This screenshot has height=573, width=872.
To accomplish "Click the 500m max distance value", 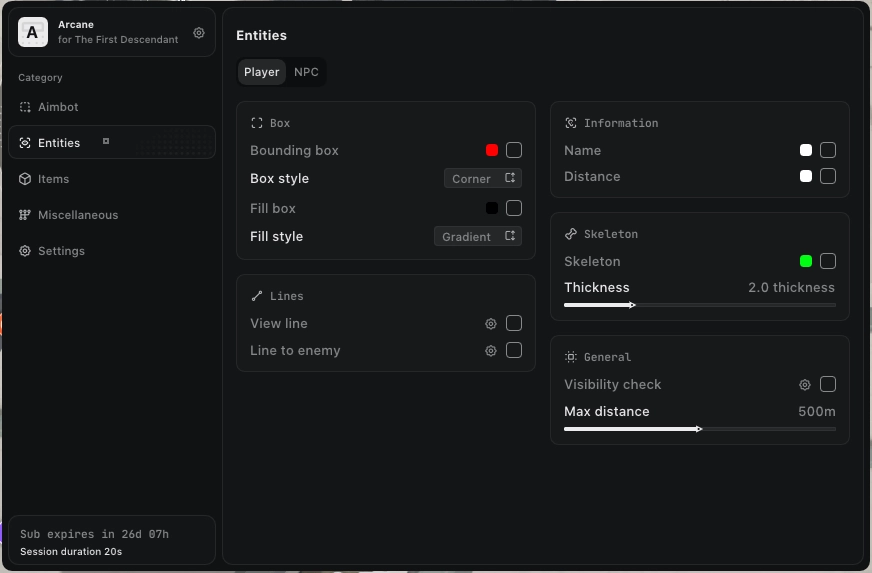I will (816, 412).
